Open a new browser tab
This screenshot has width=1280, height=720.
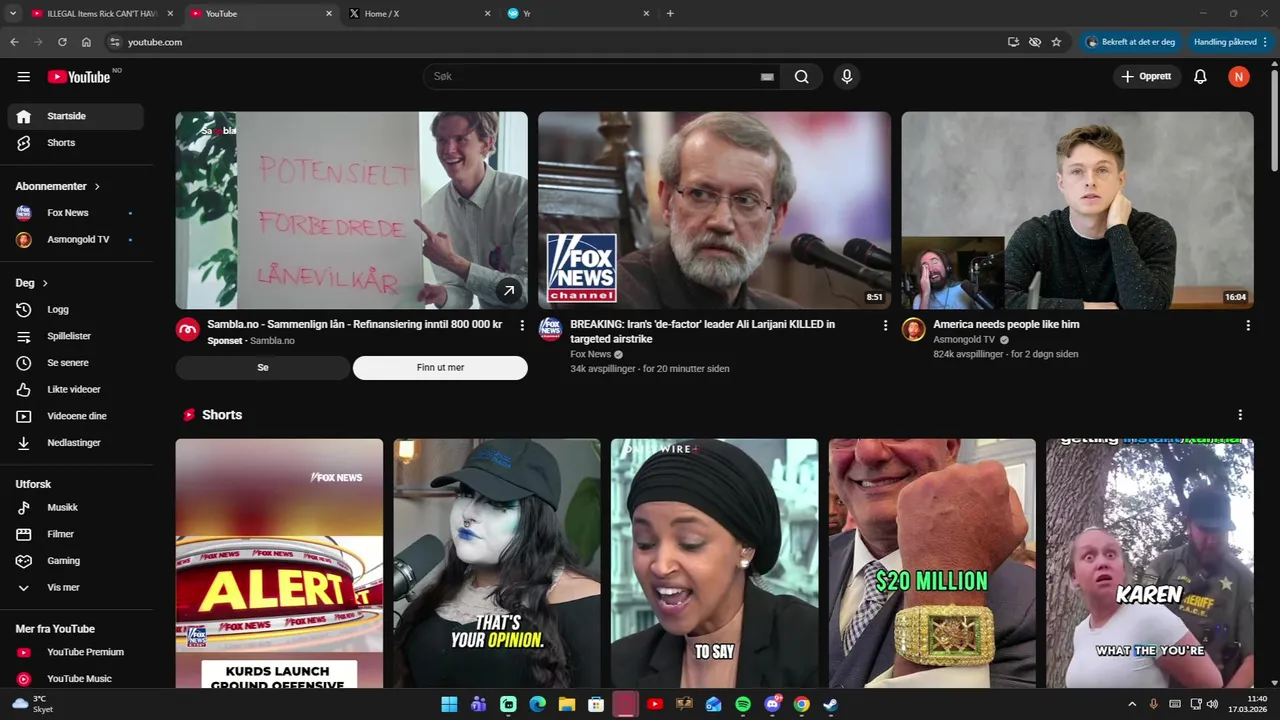point(670,13)
